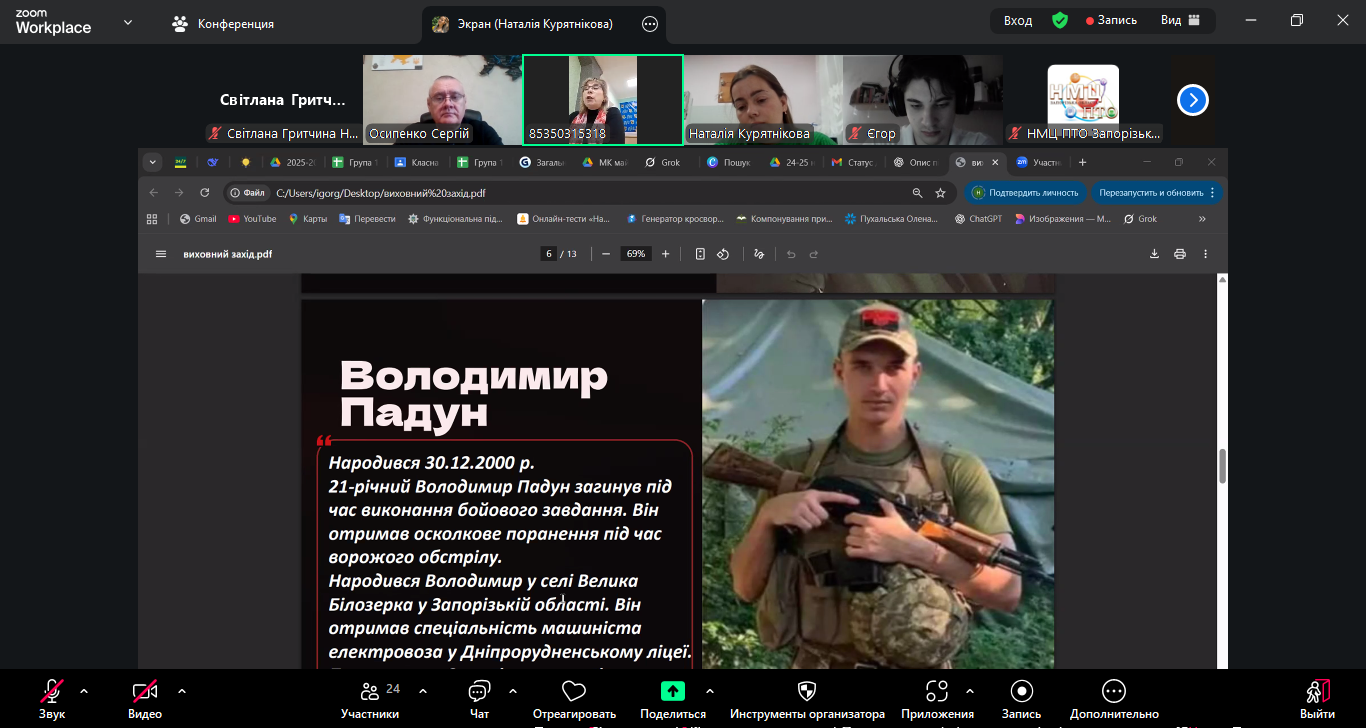
Task: Enable the PDF draw annotation tool
Action: (x=759, y=254)
